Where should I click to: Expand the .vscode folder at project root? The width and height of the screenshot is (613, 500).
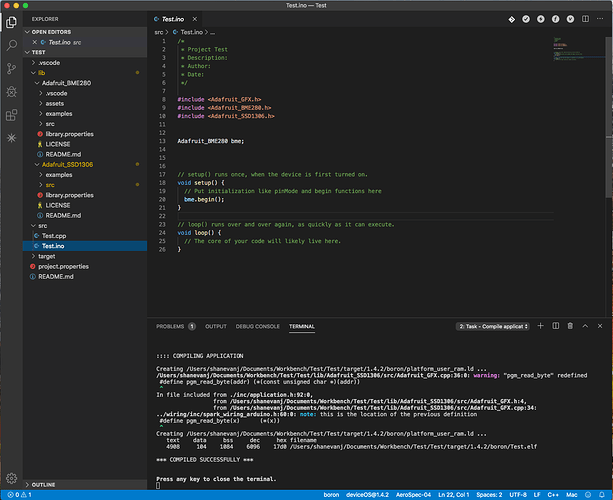tap(48, 62)
